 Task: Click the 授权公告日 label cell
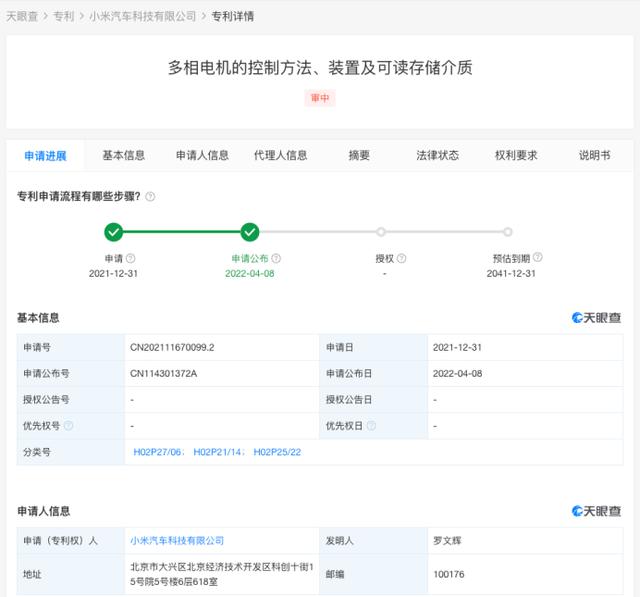coord(373,400)
